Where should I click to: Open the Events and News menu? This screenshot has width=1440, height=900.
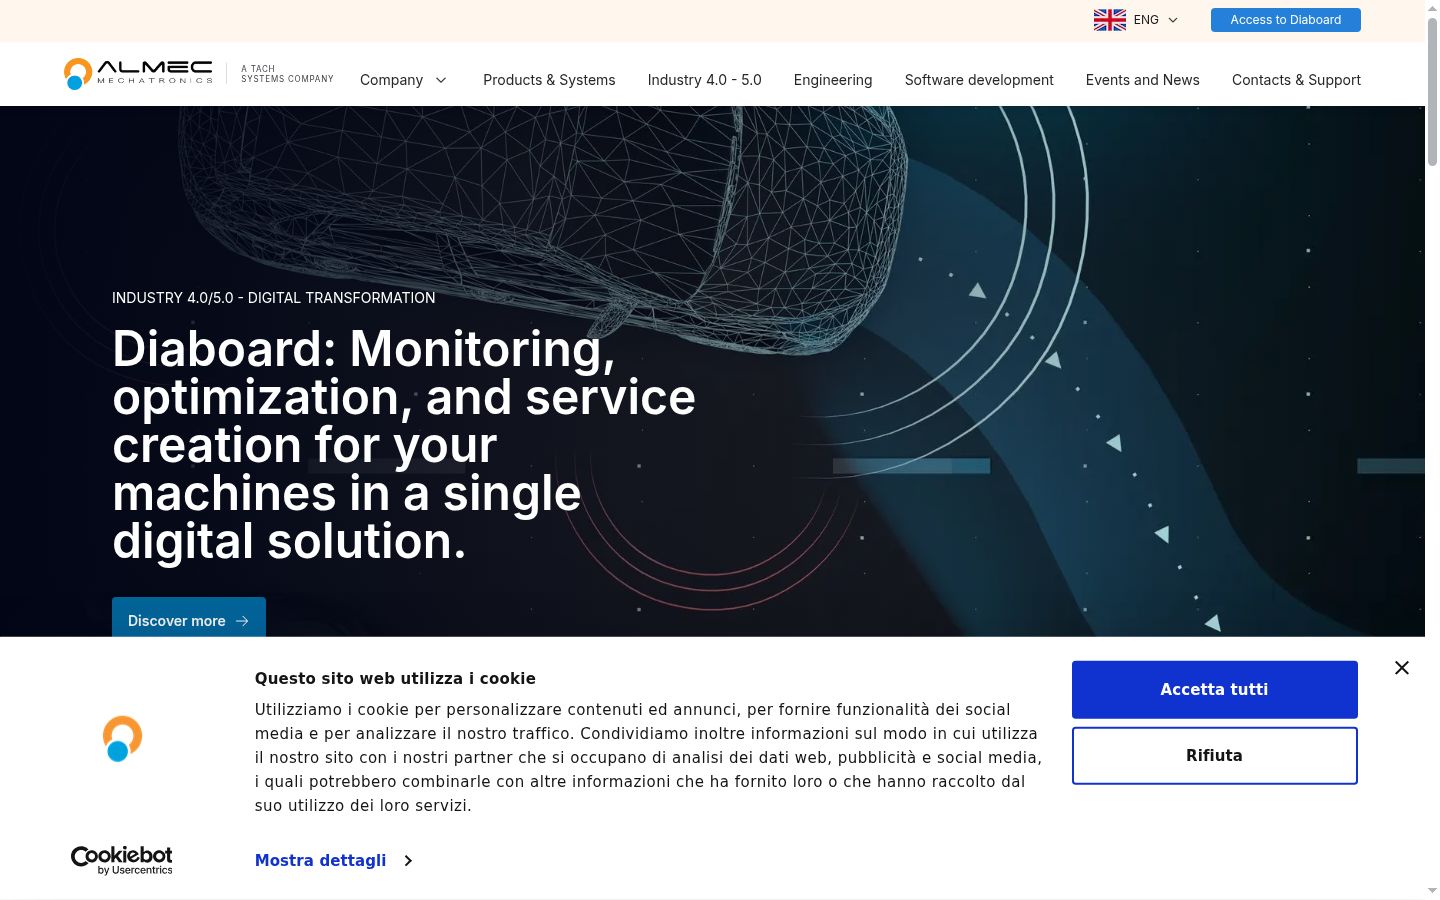coord(1142,80)
